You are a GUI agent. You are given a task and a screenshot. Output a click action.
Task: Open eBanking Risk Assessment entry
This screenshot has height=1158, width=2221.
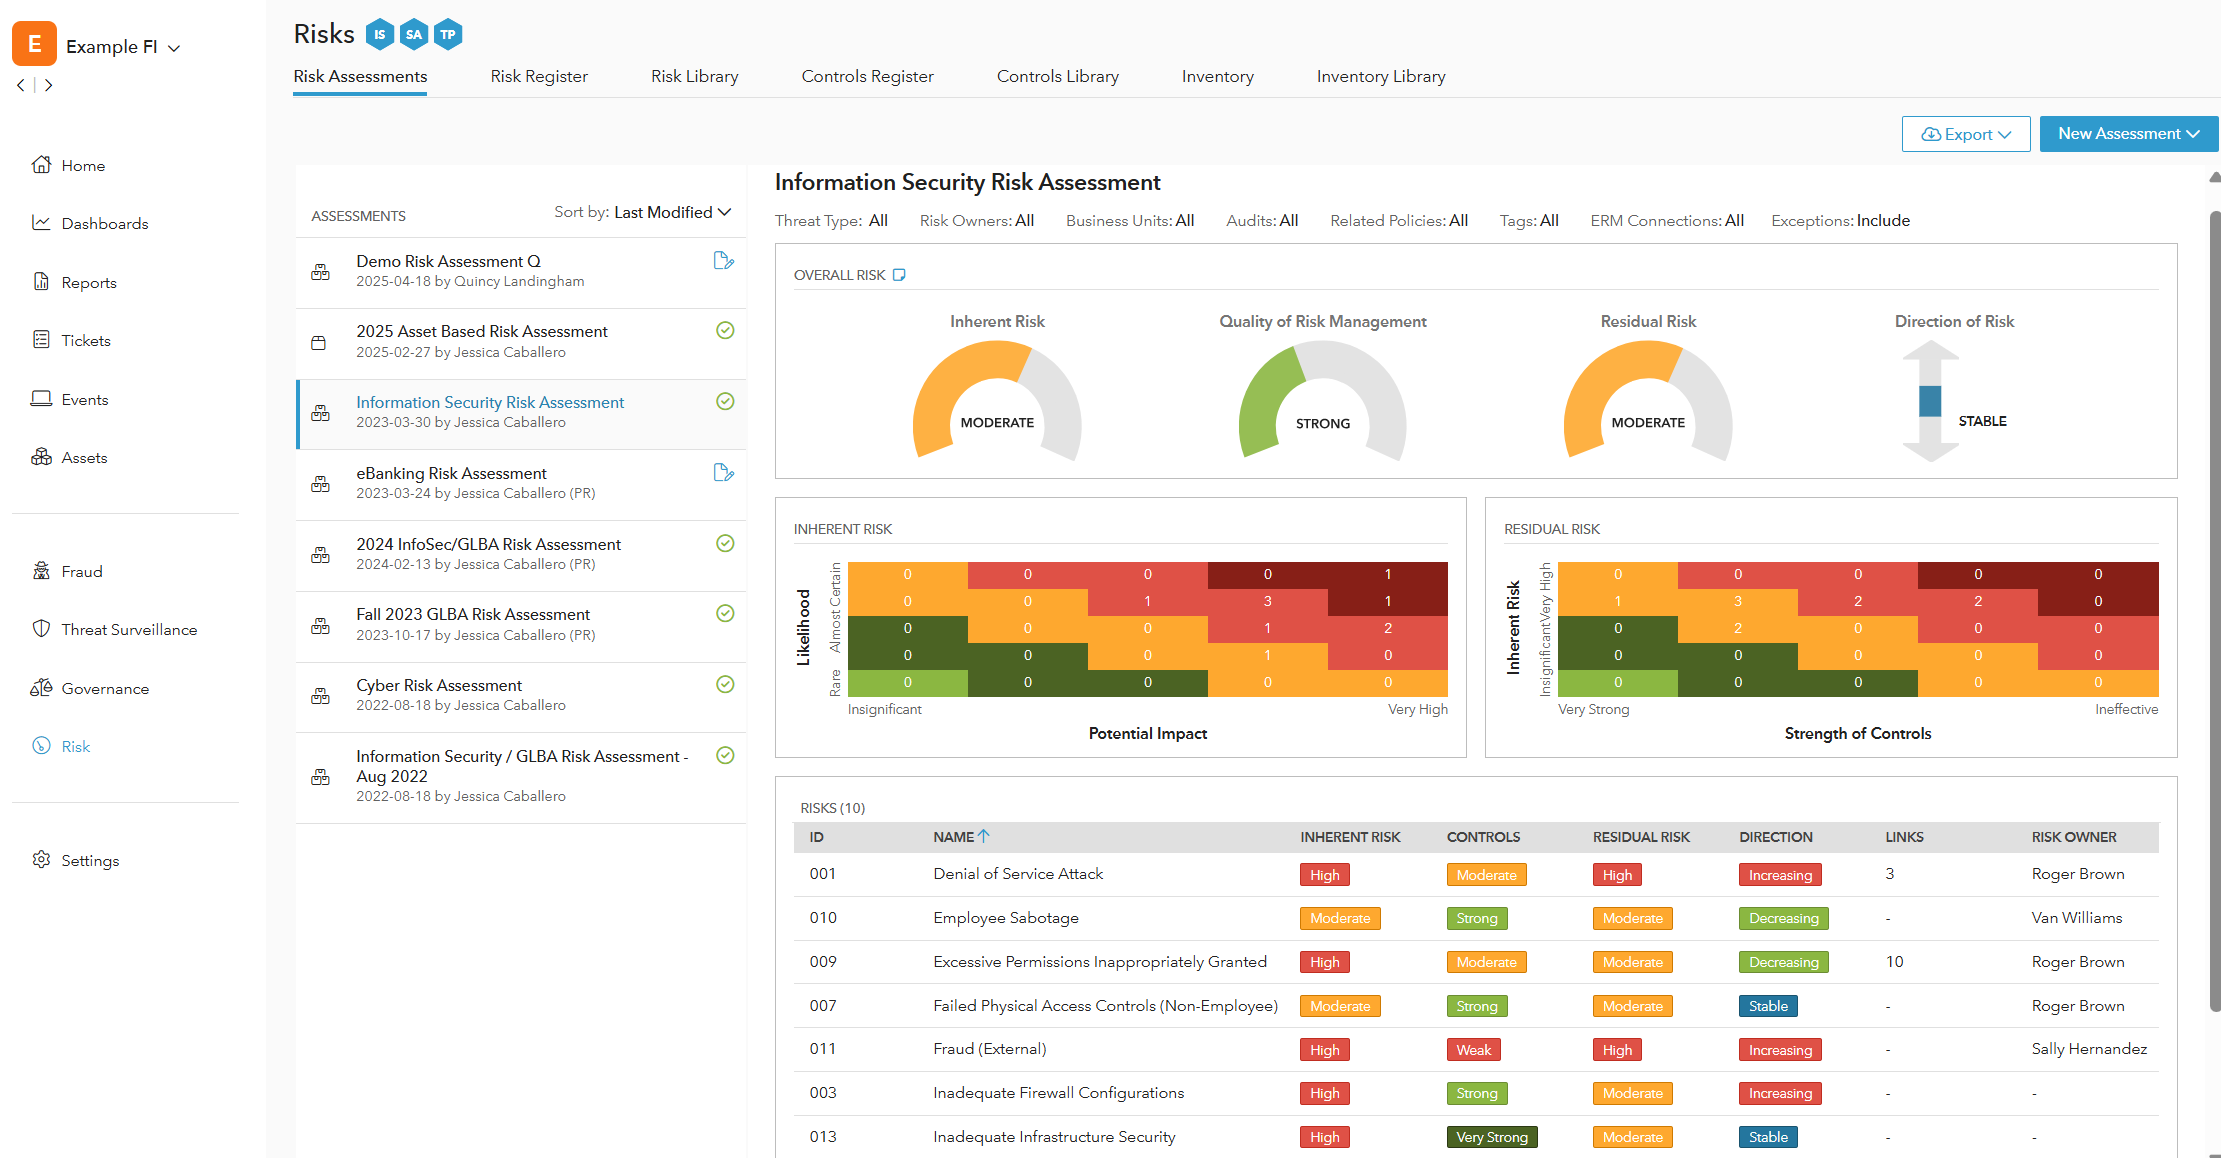[x=452, y=474]
